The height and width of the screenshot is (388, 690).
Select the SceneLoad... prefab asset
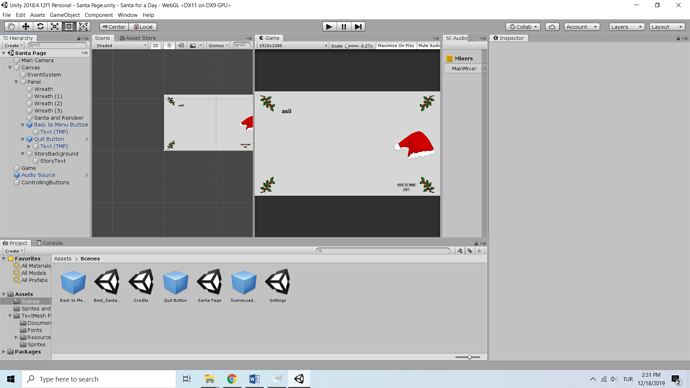(243, 286)
